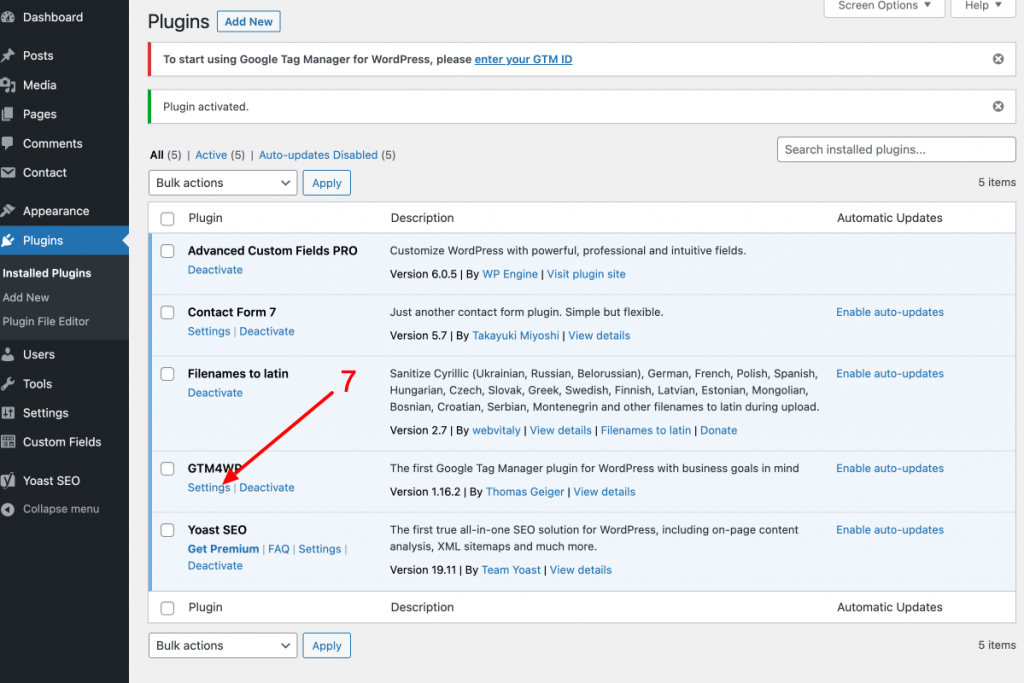Check the GTM4WP plugin checkbox
The height and width of the screenshot is (683, 1024).
[168, 469]
